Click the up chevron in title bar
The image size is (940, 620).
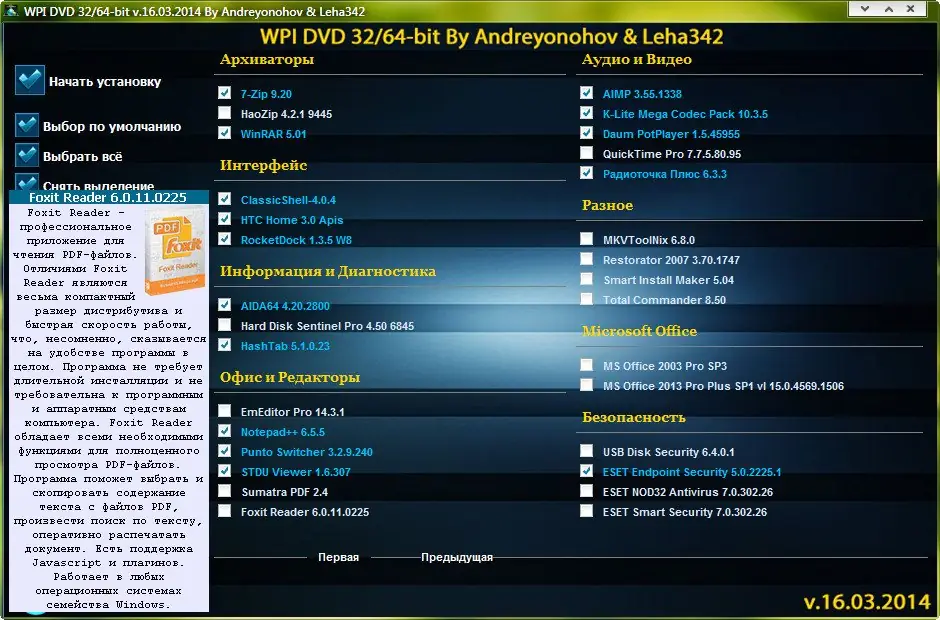coord(888,9)
